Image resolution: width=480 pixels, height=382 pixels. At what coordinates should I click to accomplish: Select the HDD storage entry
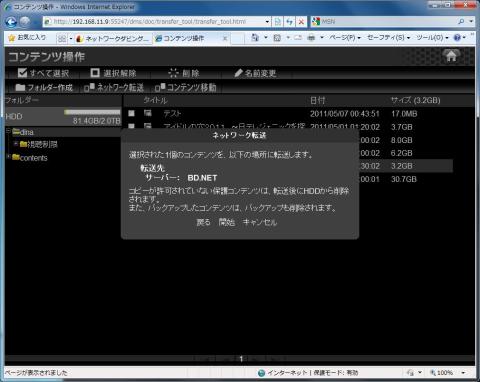[x=63, y=117]
